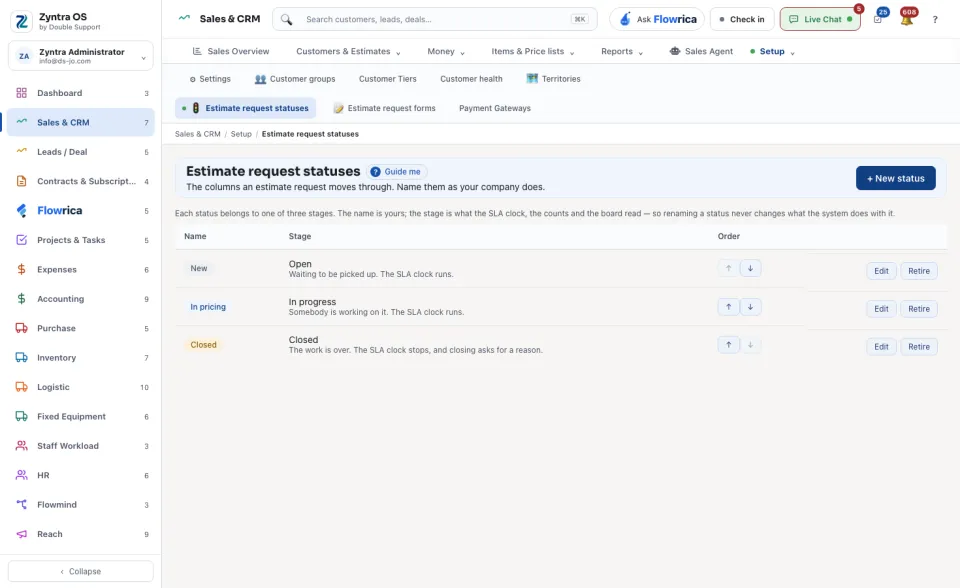960x588 pixels.
Task: Move the Closed status up
Action: 728,345
